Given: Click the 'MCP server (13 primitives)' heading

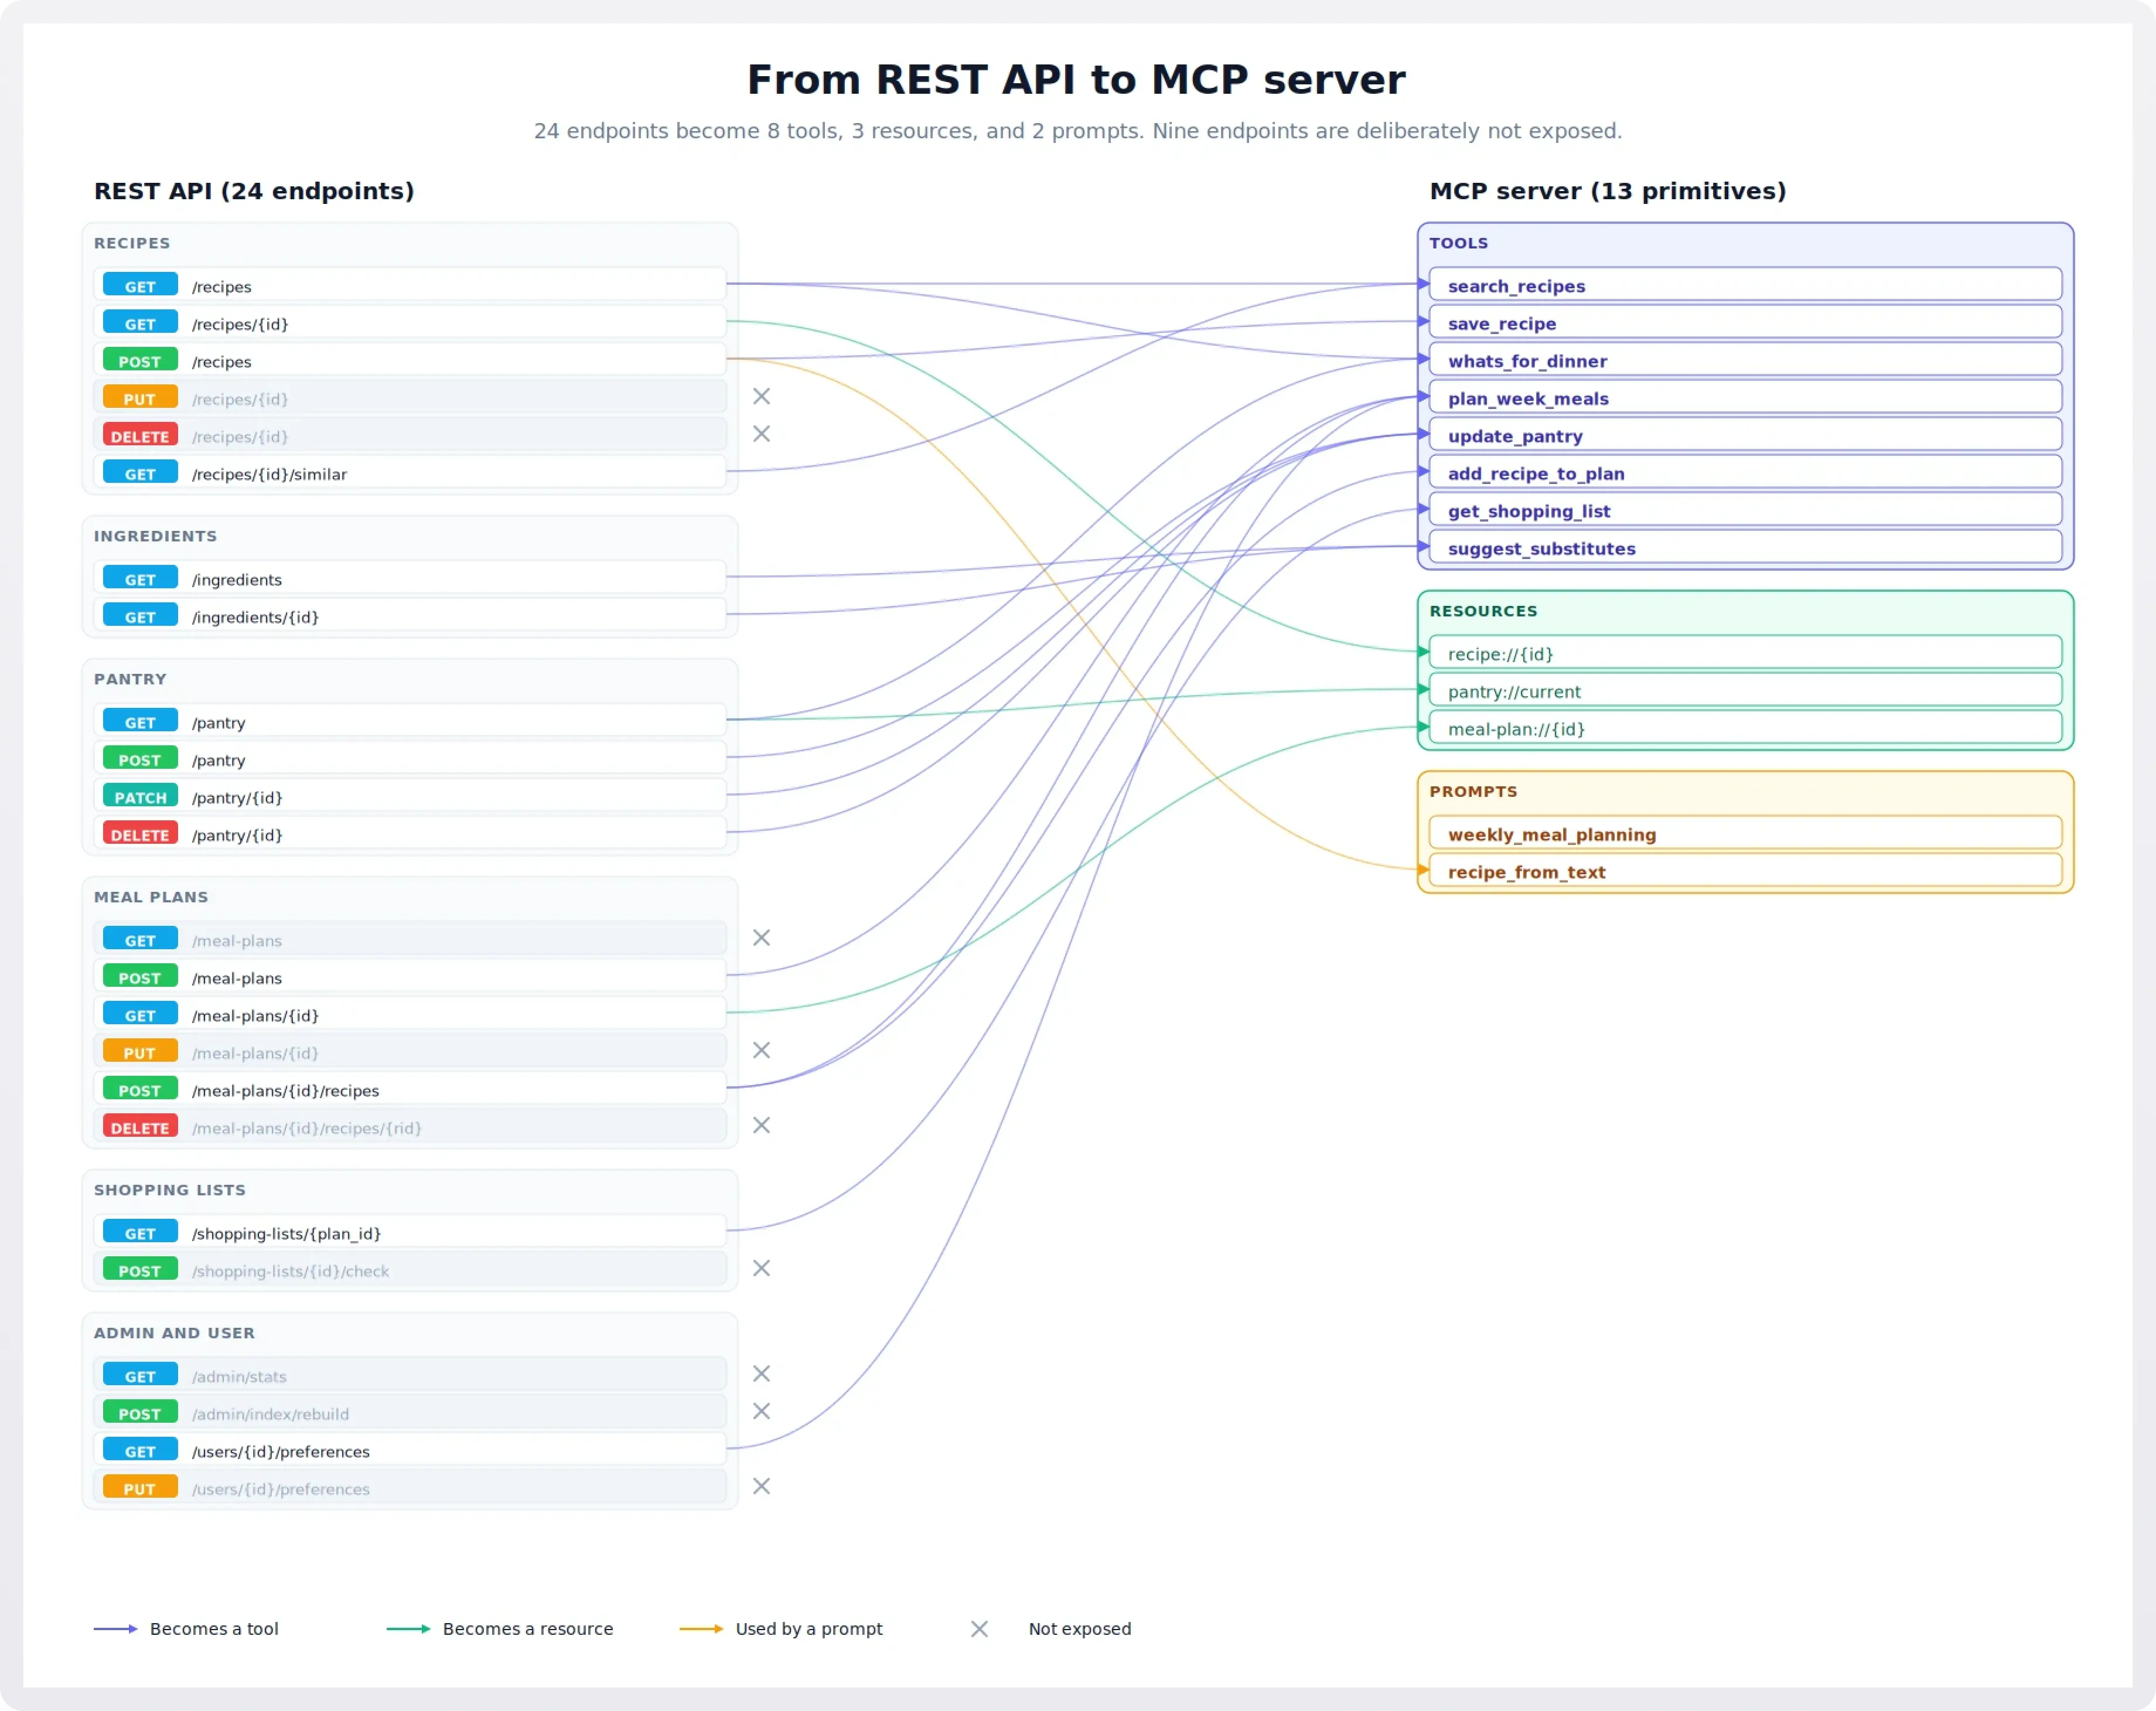Looking at the screenshot, I should pos(1607,191).
